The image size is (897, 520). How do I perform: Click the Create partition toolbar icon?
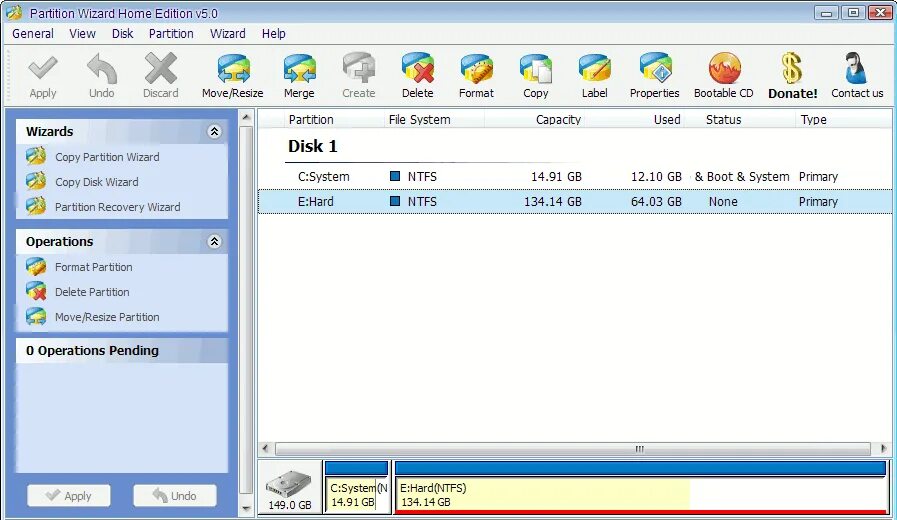(x=359, y=76)
